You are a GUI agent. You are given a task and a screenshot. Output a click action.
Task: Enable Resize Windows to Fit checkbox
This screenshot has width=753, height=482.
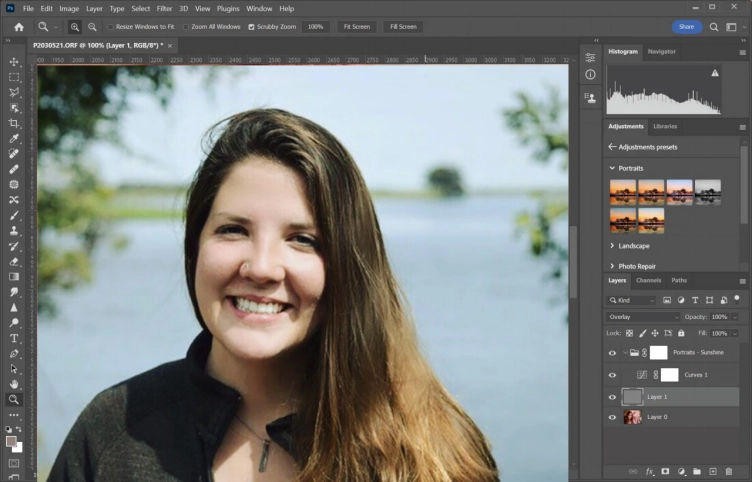point(111,27)
